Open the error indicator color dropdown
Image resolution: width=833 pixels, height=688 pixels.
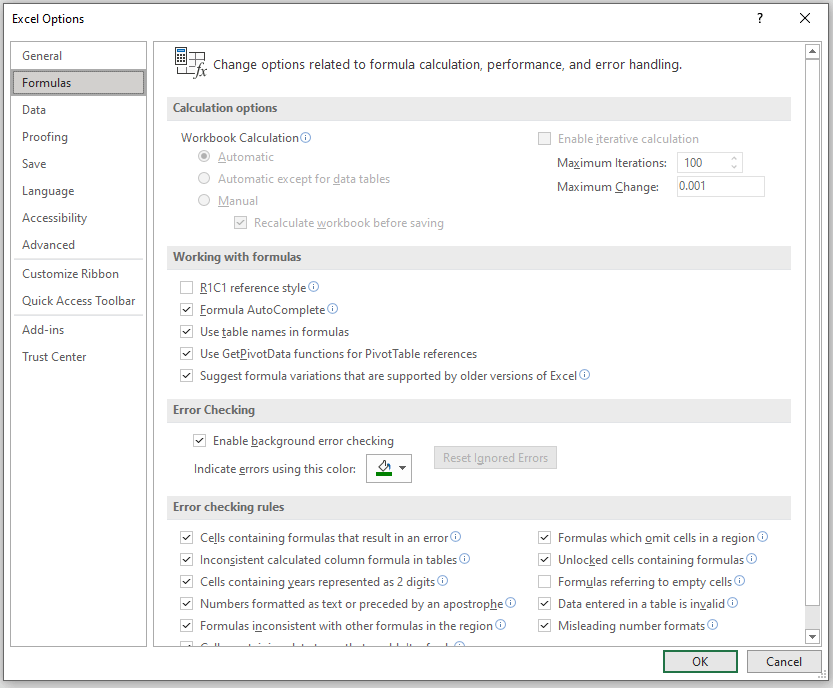(403, 468)
